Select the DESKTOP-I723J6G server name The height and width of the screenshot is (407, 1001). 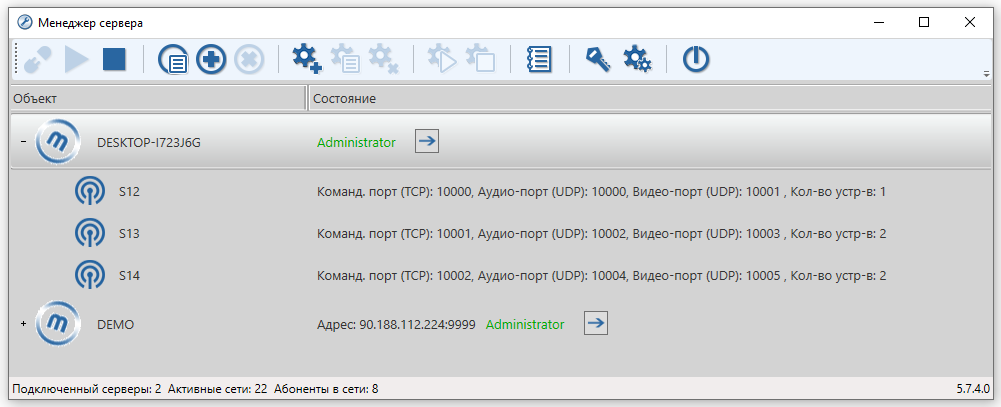point(149,143)
